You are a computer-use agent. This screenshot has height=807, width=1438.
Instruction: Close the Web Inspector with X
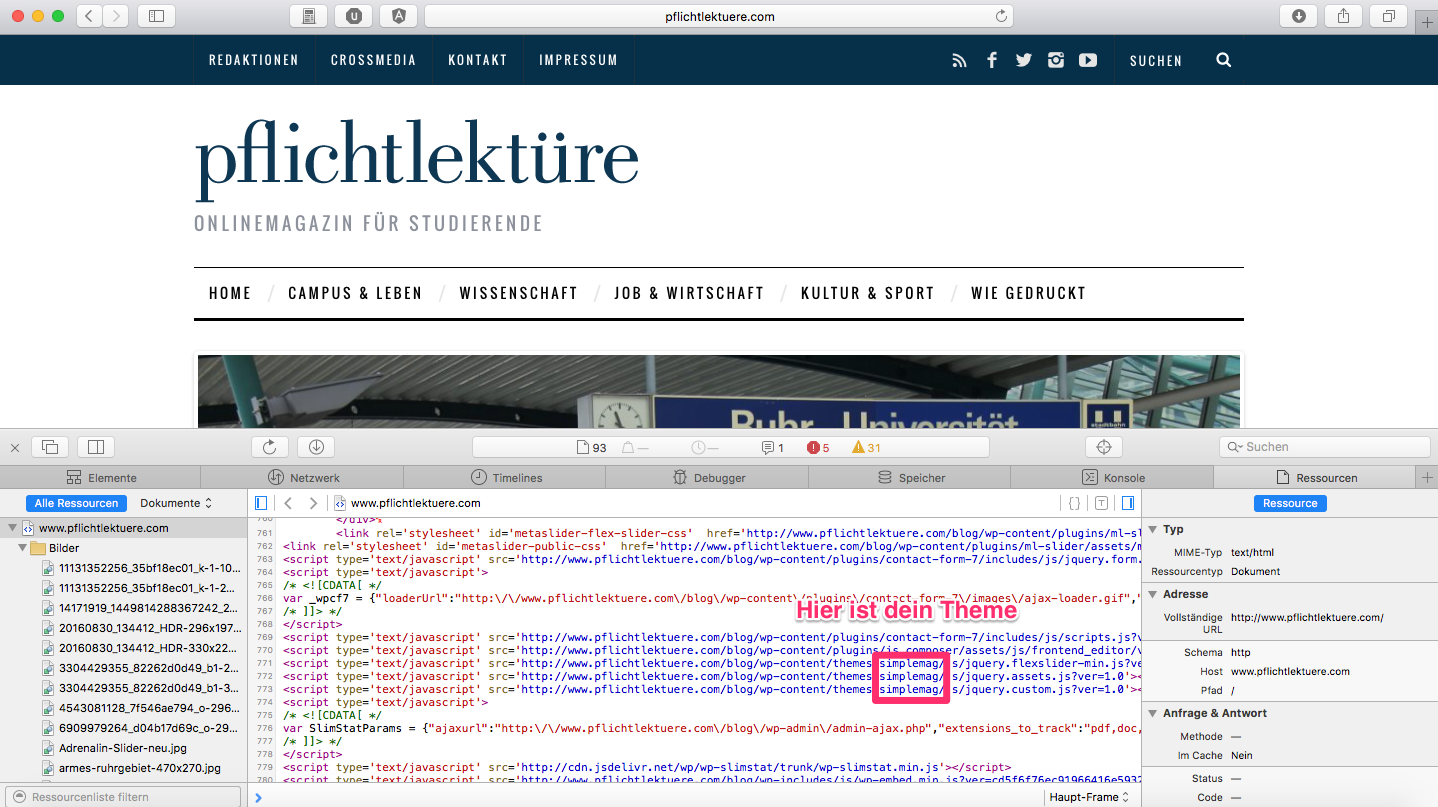click(x=15, y=447)
